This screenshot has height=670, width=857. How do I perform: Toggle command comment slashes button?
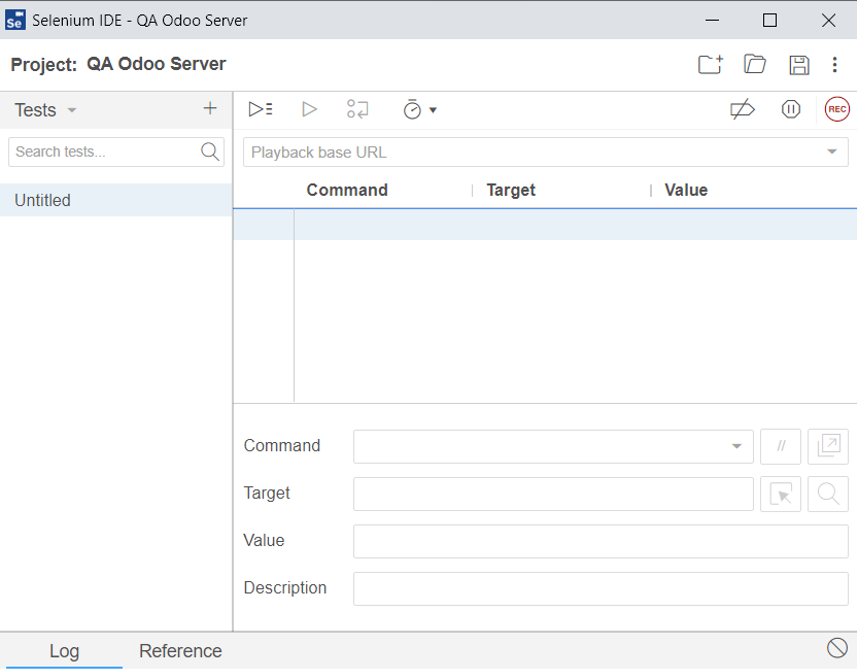tap(780, 446)
